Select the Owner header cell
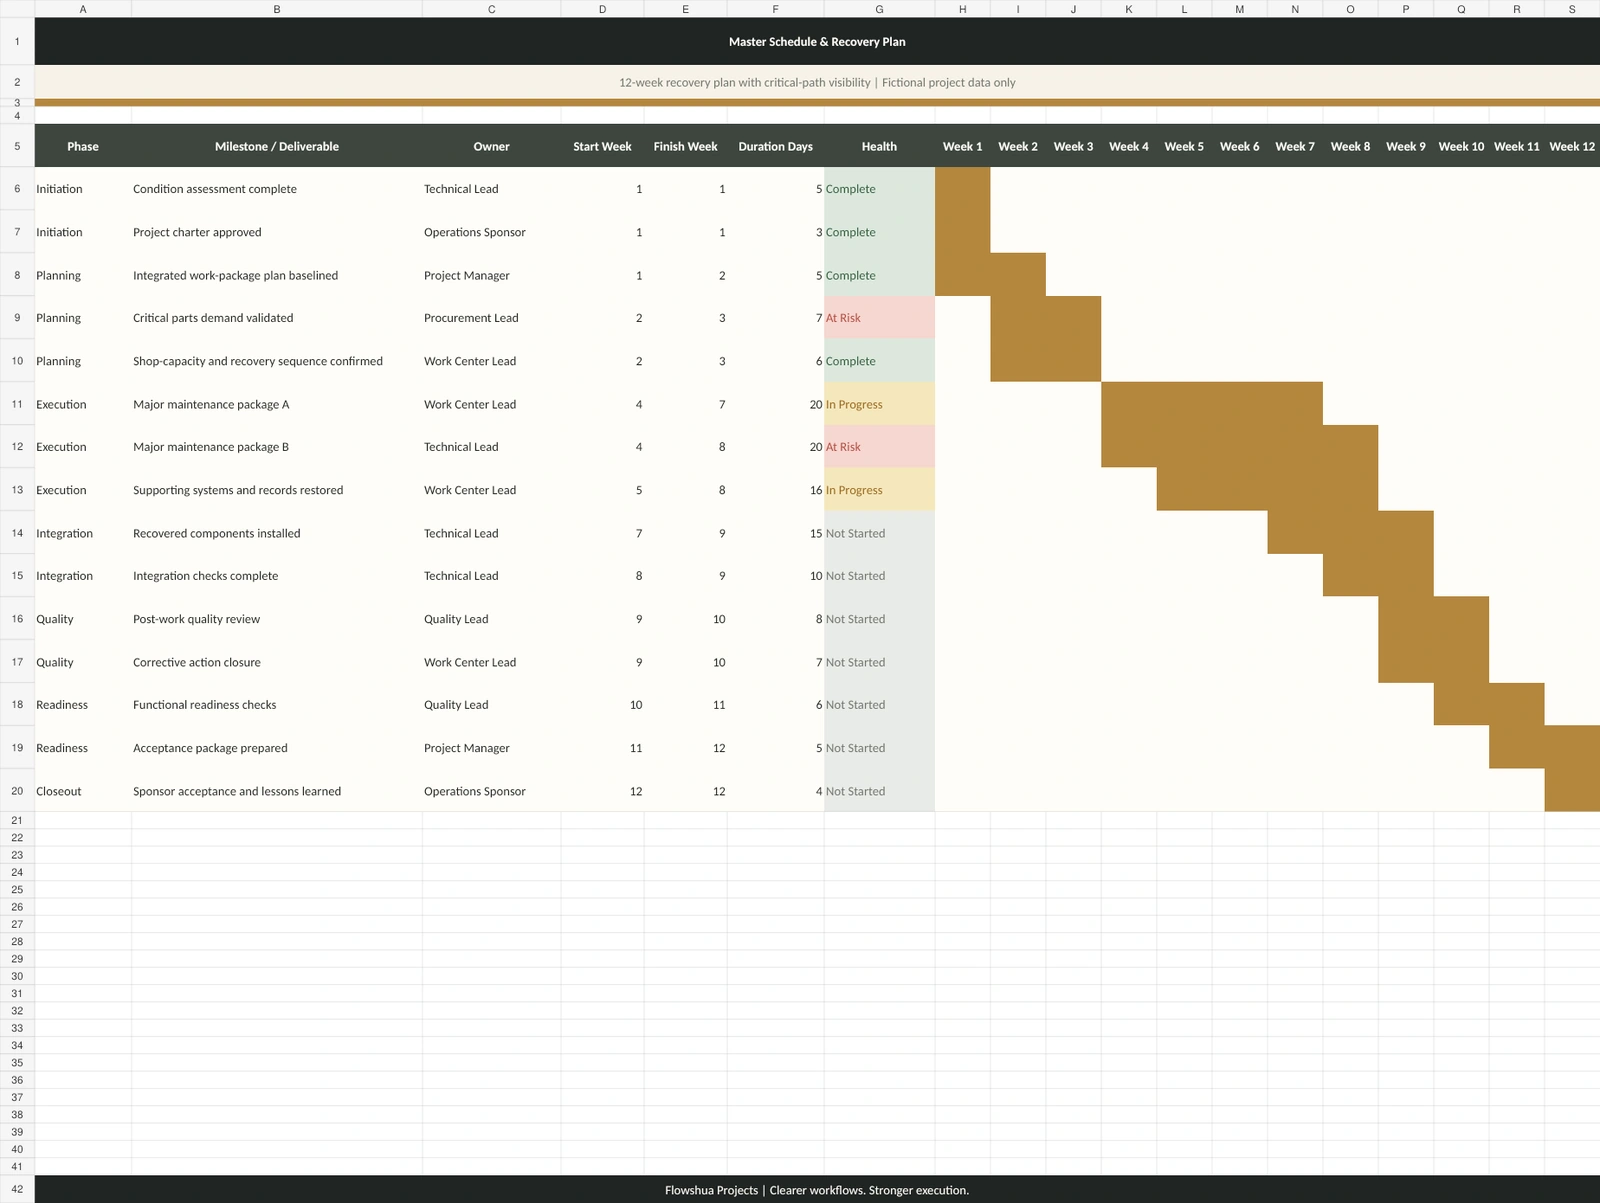 (x=491, y=146)
